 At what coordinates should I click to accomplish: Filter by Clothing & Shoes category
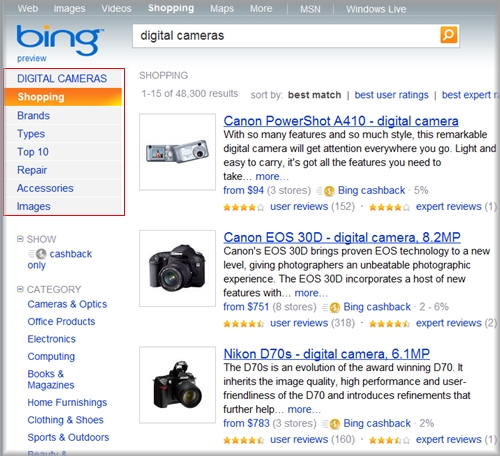[65, 420]
